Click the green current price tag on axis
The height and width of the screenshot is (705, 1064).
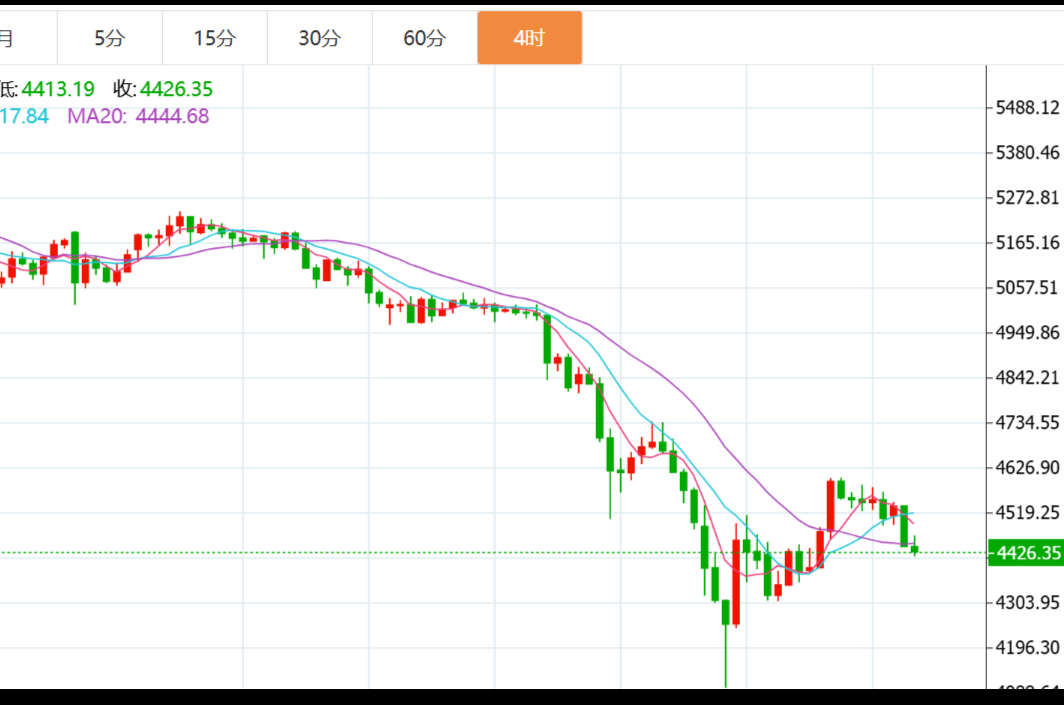click(x=1024, y=553)
